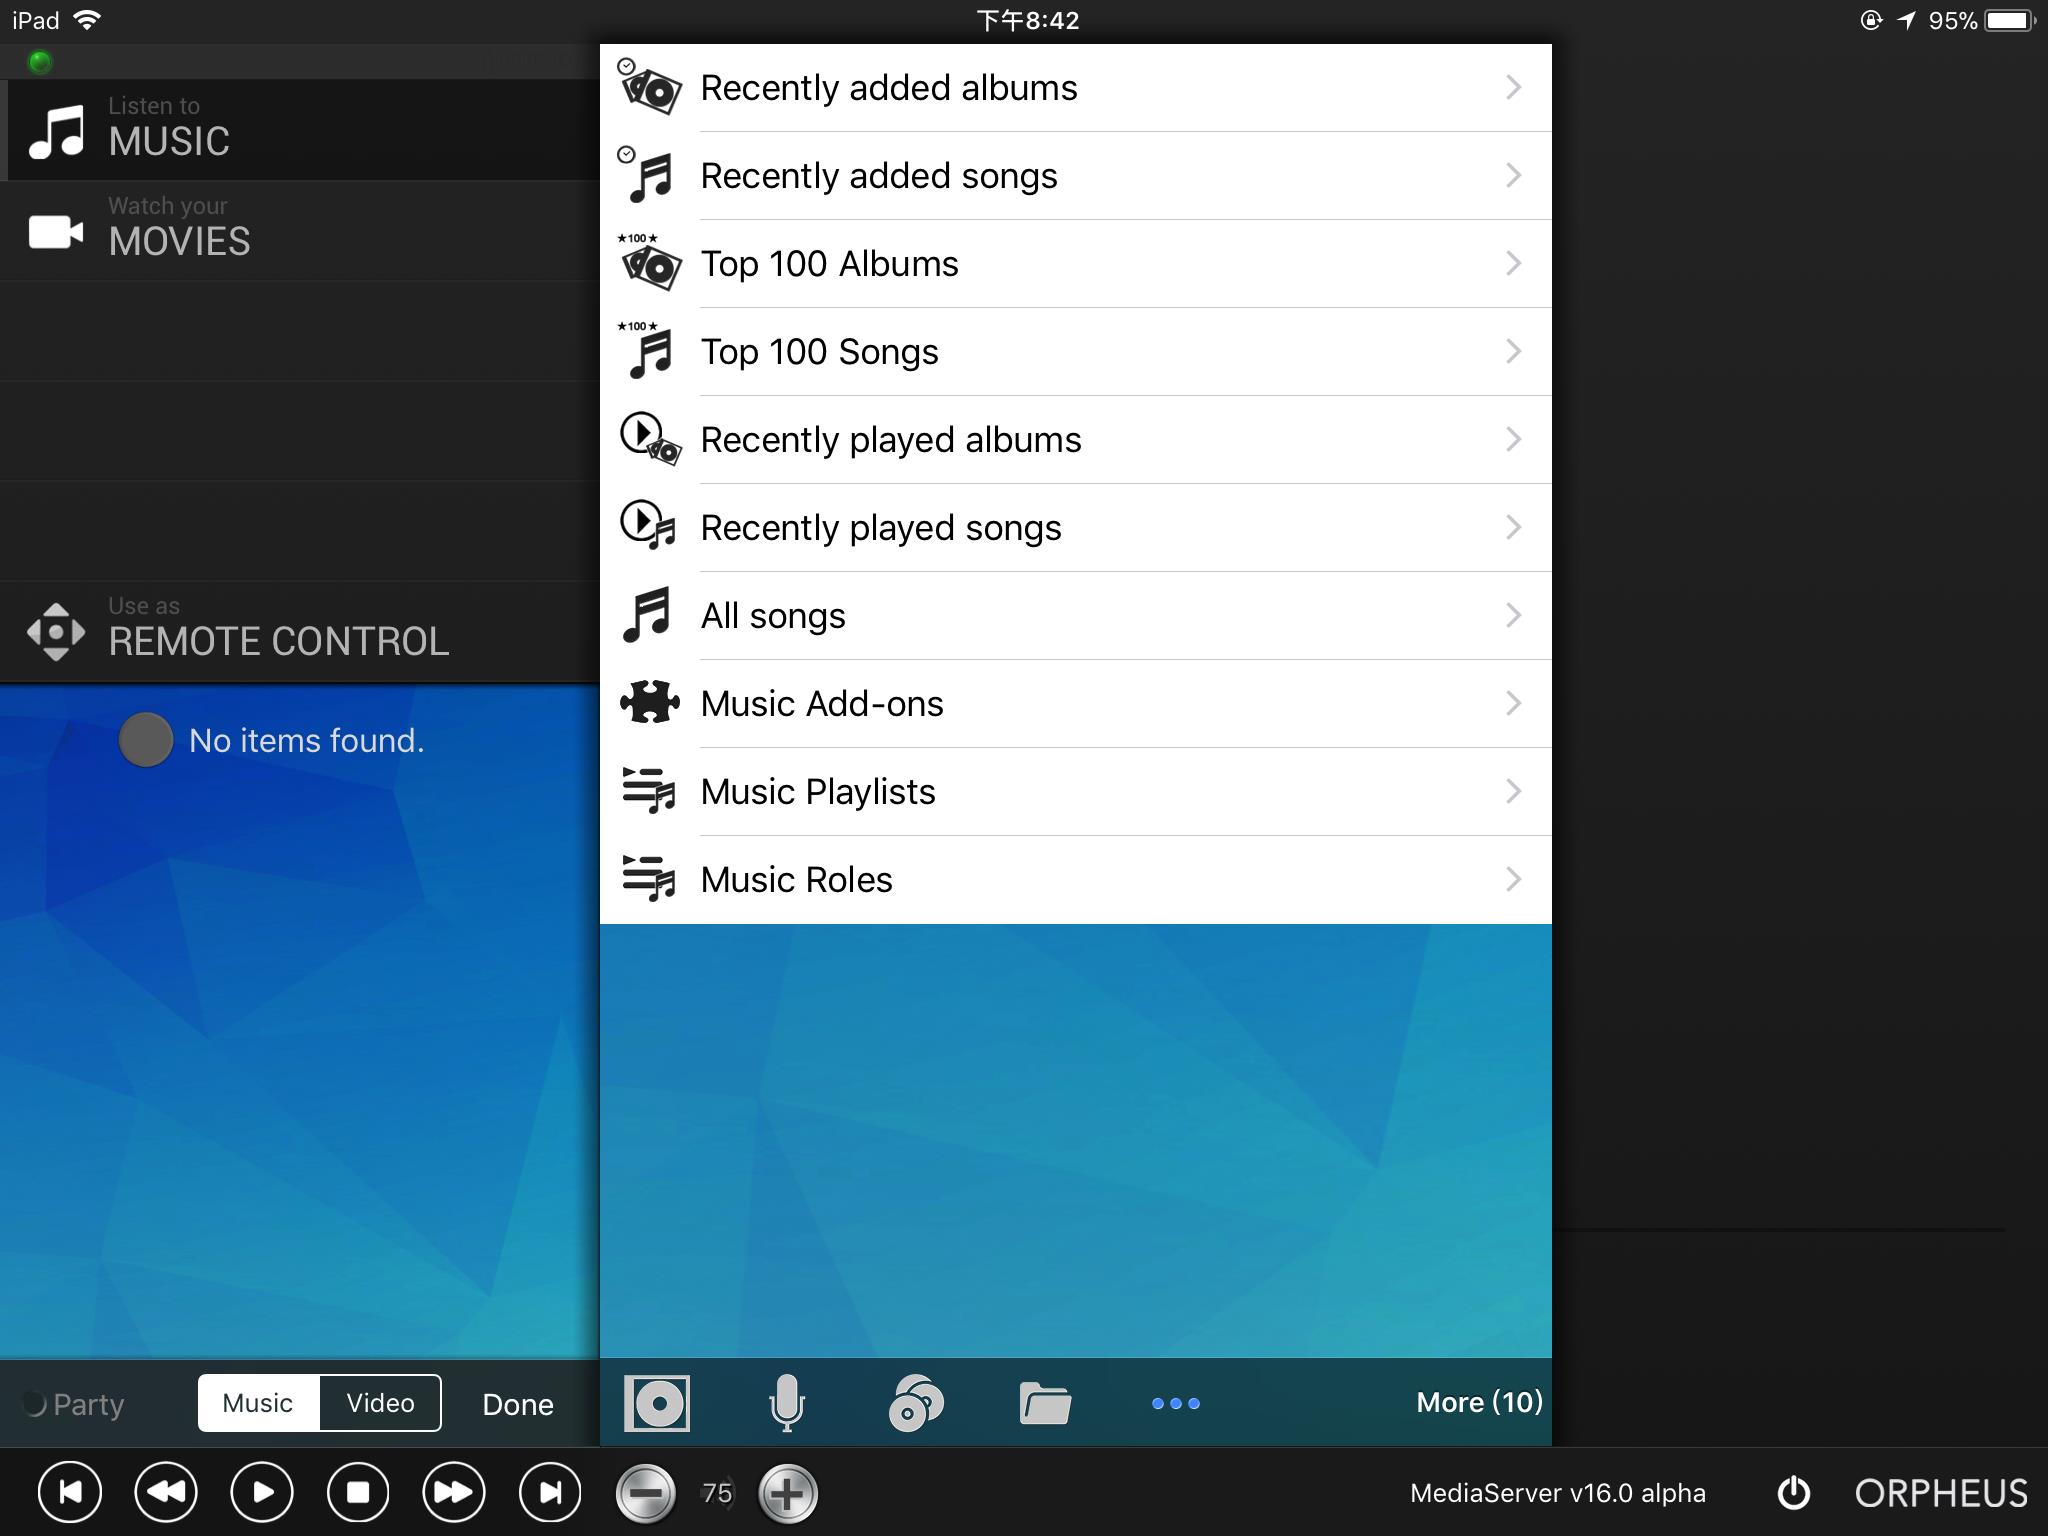The image size is (2048, 1536).
Task: Click the gray circle beside No items found
Action: click(146, 740)
